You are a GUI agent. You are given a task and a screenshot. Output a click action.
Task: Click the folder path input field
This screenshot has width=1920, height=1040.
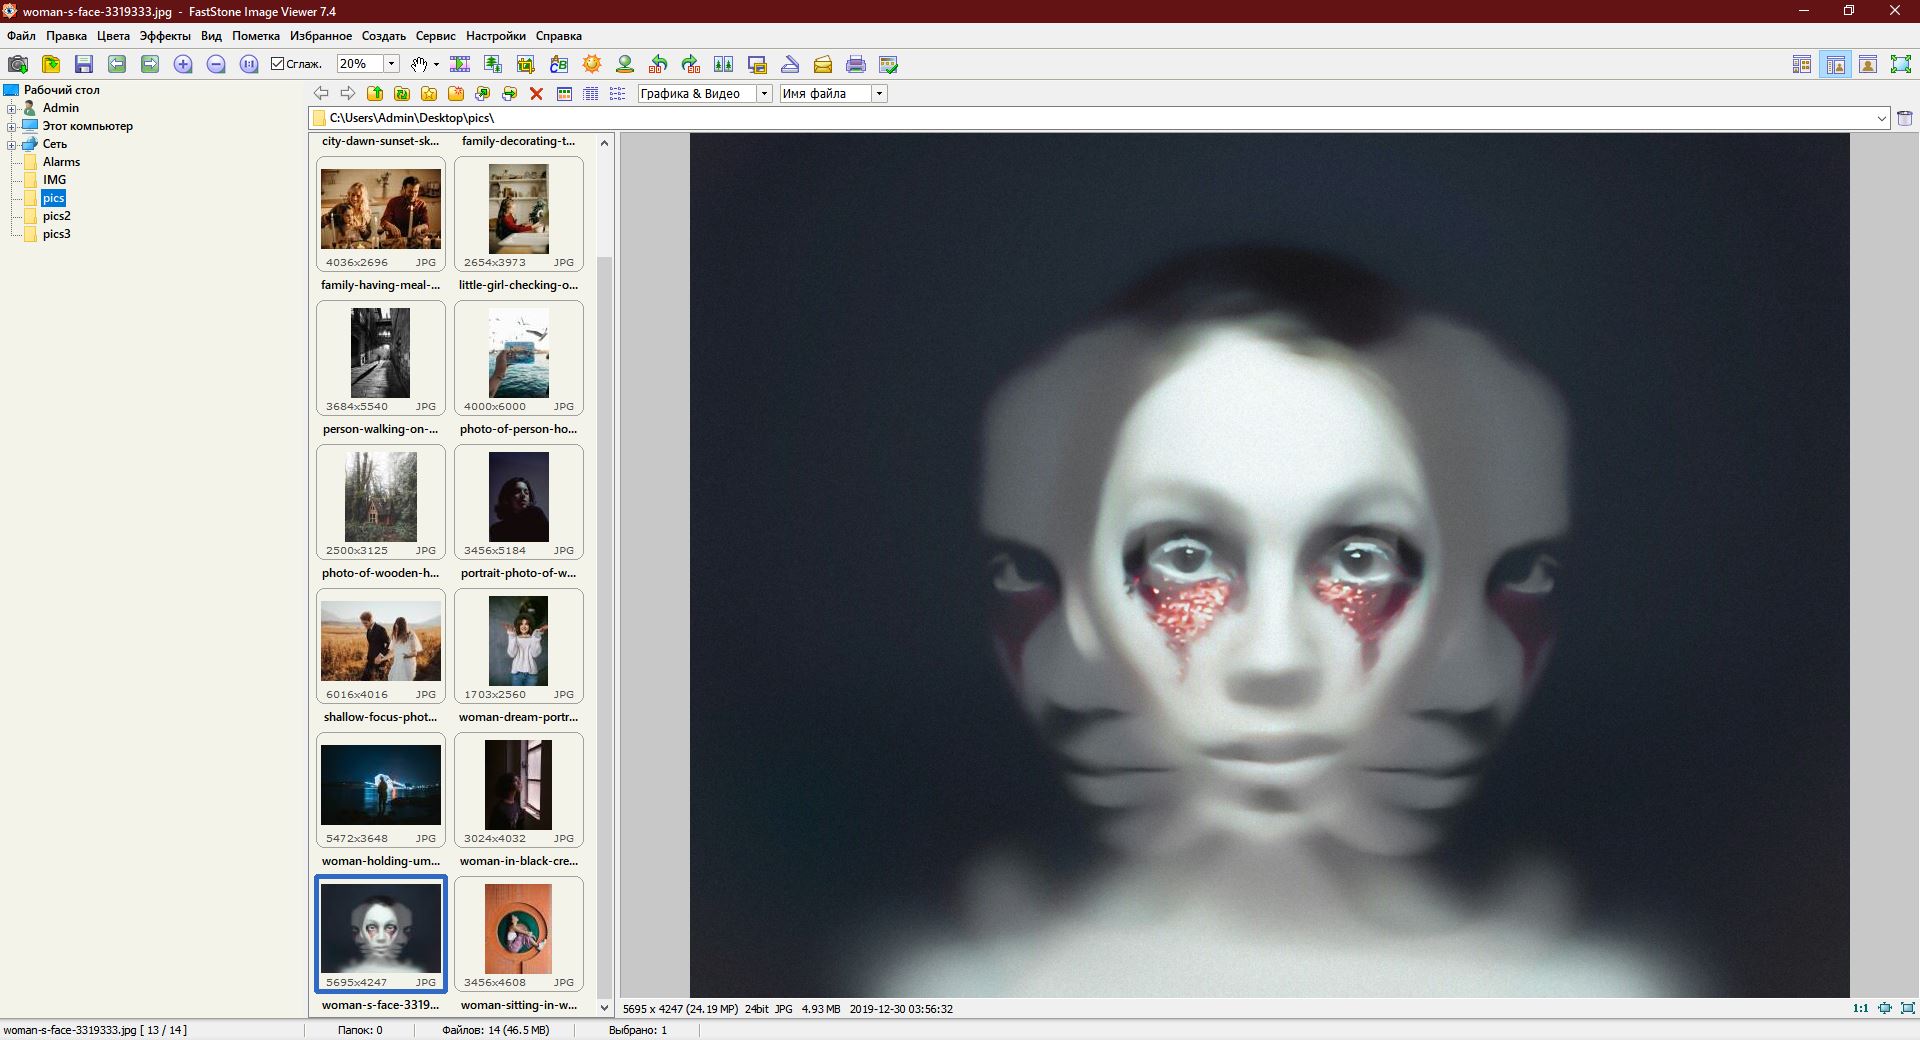1100,118
